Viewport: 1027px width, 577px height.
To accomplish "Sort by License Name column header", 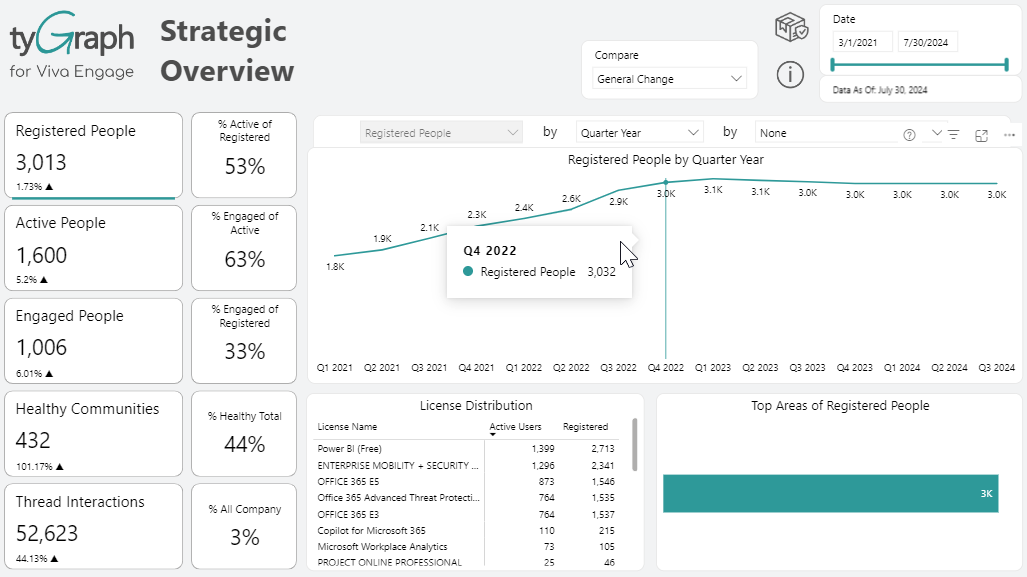I will [x=347, y=427].
